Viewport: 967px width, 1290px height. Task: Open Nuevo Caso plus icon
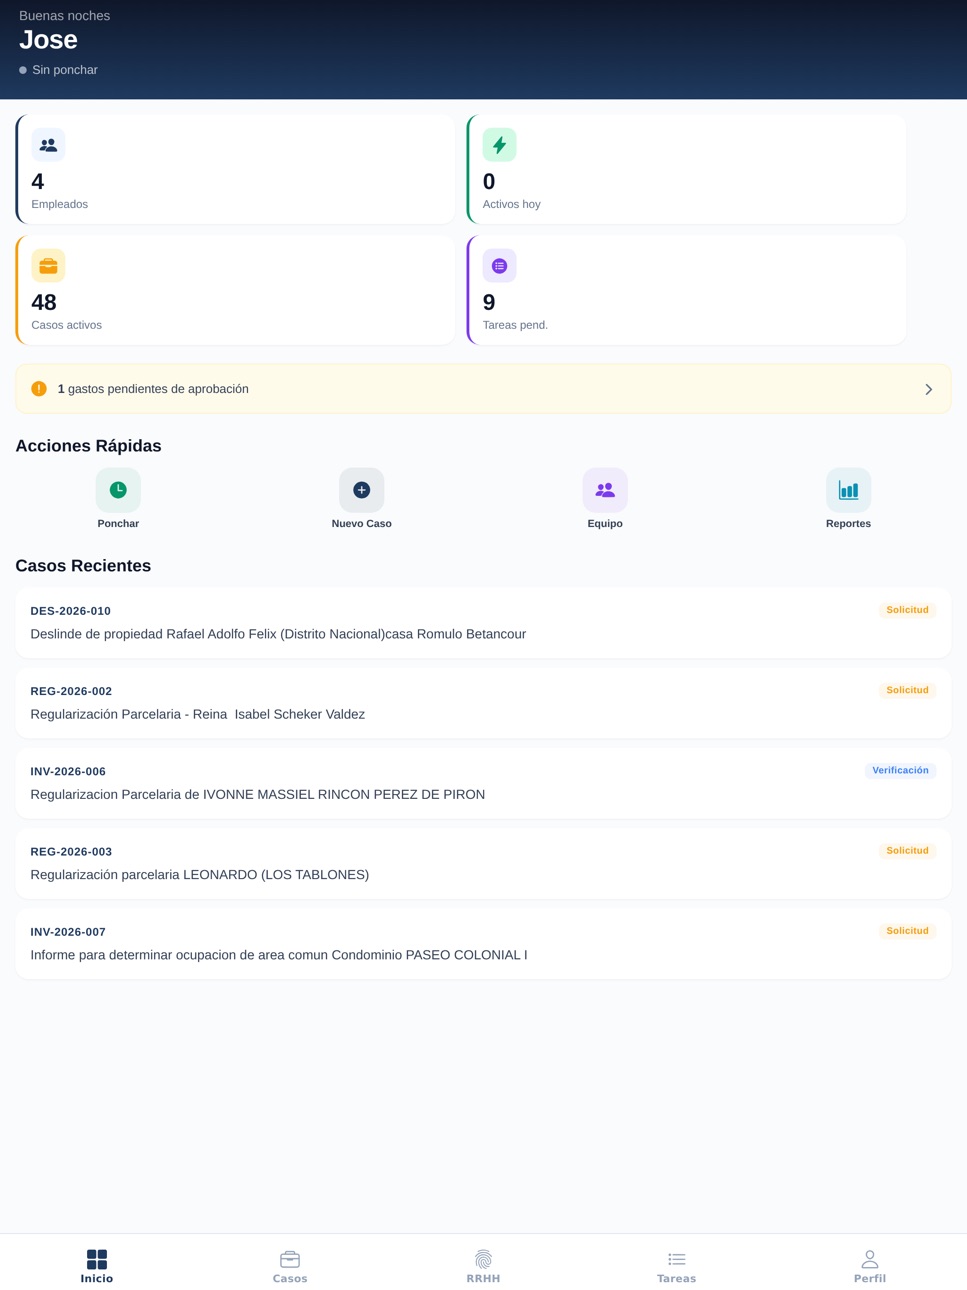click(362, 490)
